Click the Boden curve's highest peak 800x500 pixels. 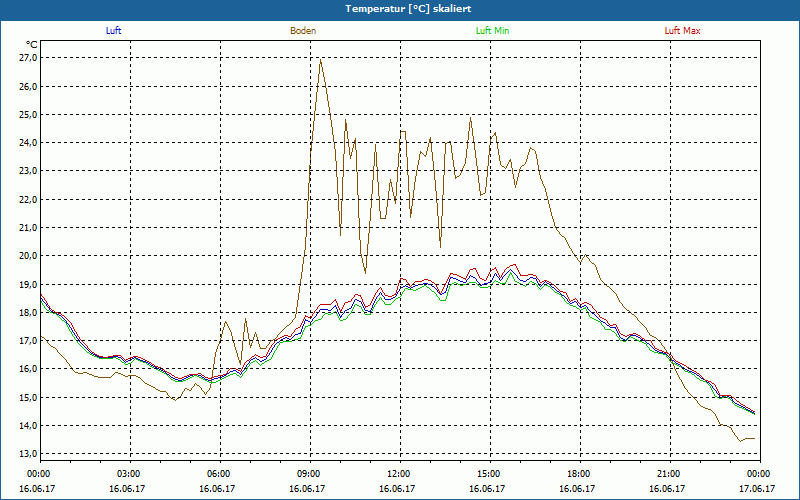[x=320, y=59]
